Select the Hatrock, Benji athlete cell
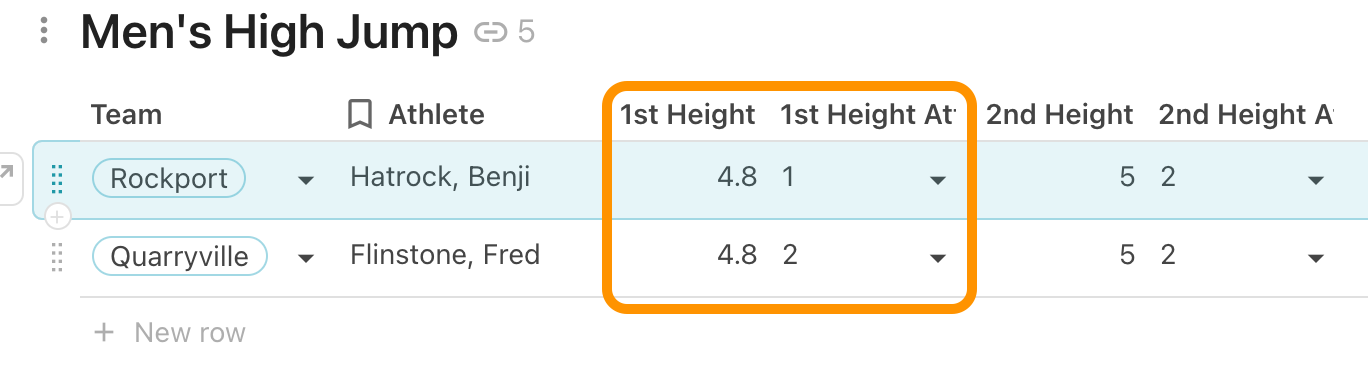The height and width of the screenshot is (368, 1368). tap(440, 178)
